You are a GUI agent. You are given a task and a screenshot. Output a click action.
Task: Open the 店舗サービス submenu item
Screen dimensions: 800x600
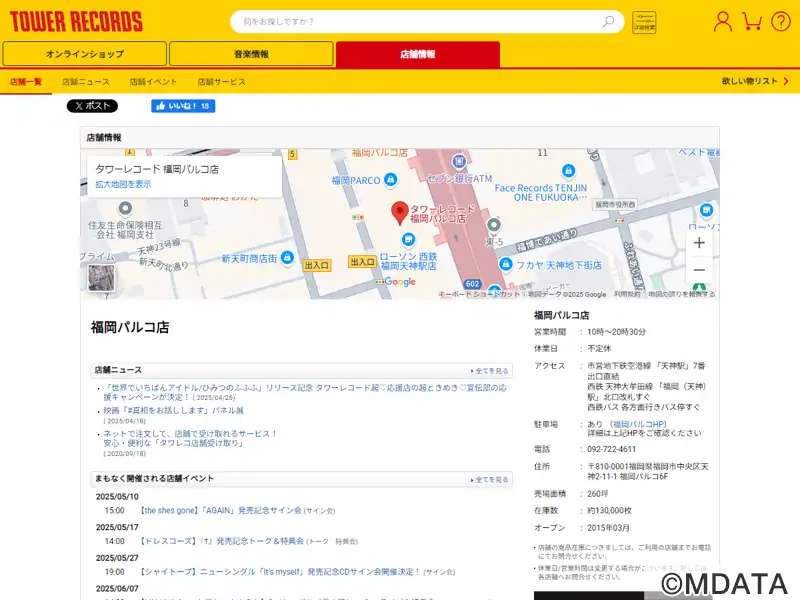[x=221, y=82]
